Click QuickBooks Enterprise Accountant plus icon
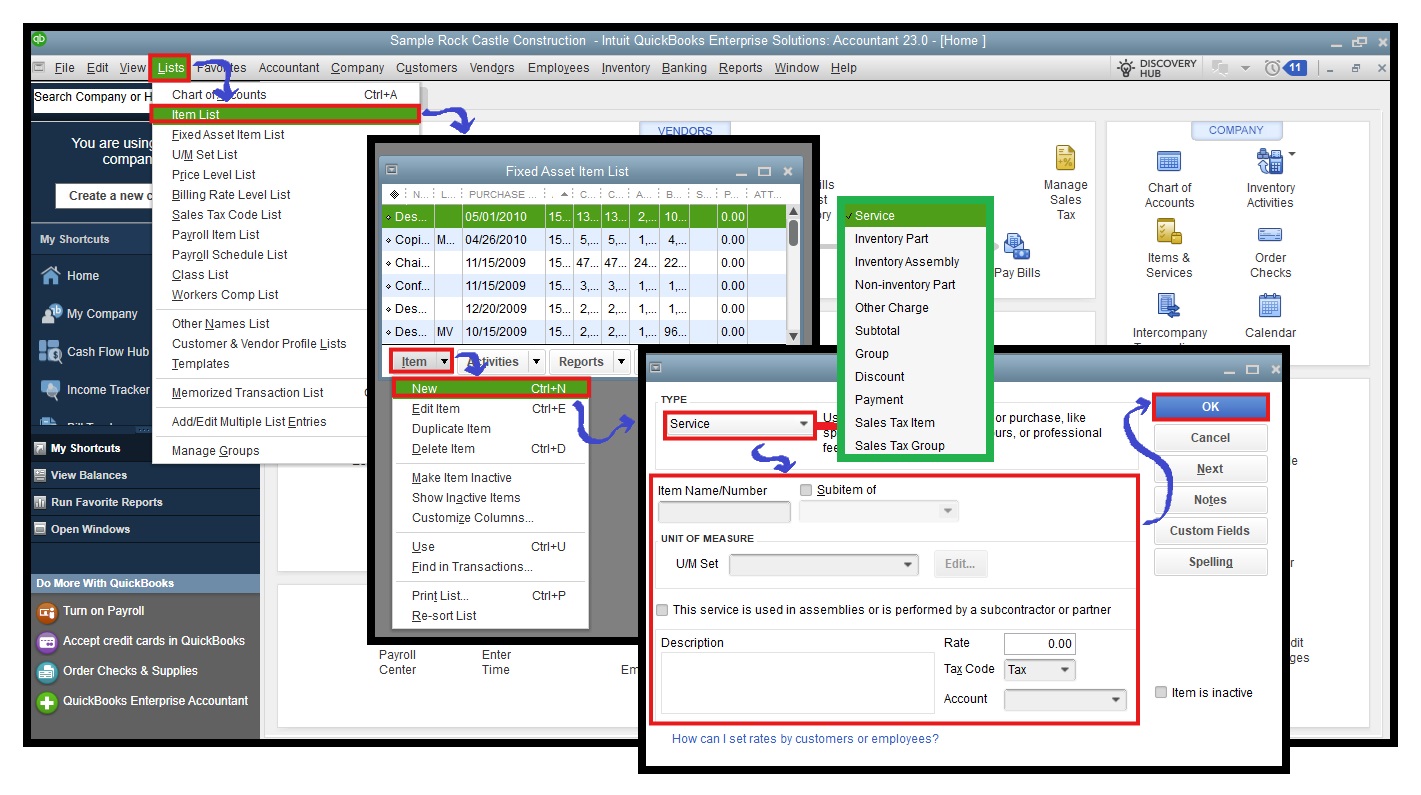This screenshot has width=1421, height=795. (x=47, y=701)
